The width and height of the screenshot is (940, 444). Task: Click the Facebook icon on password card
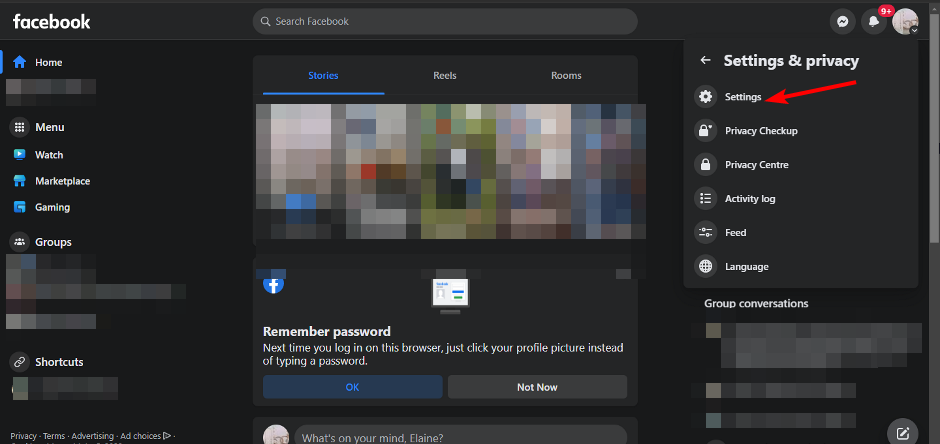pyautogui.click(x=273, y=285)
